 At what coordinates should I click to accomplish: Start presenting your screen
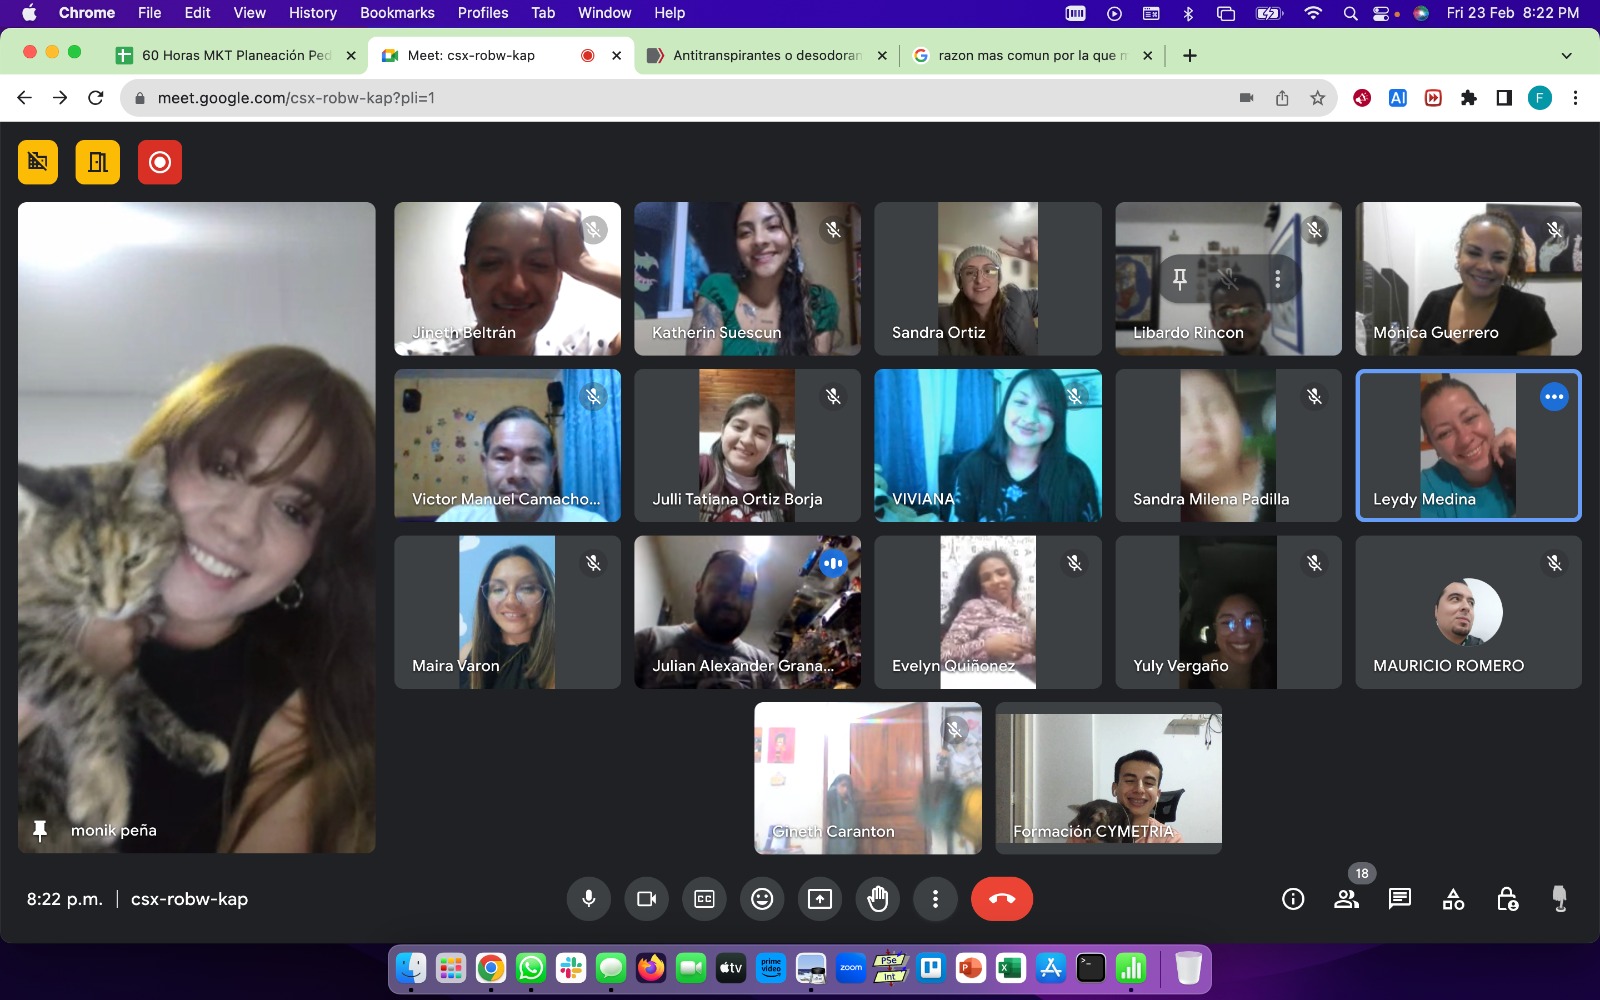point(820,899)
